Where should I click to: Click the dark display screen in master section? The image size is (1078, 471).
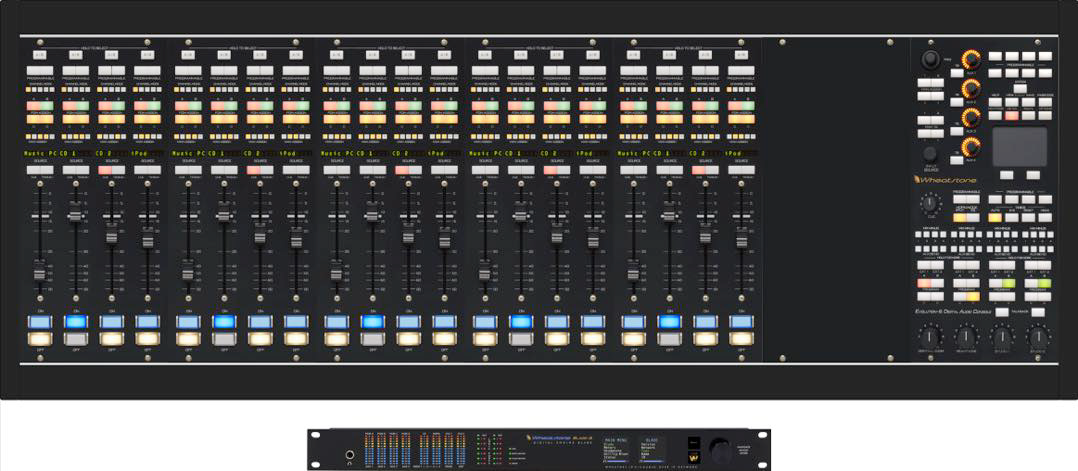point(1019,146)
